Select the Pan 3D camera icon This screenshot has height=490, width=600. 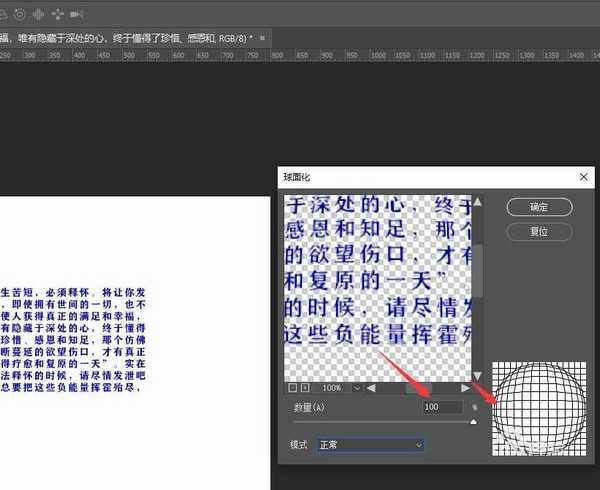(38, 14)
